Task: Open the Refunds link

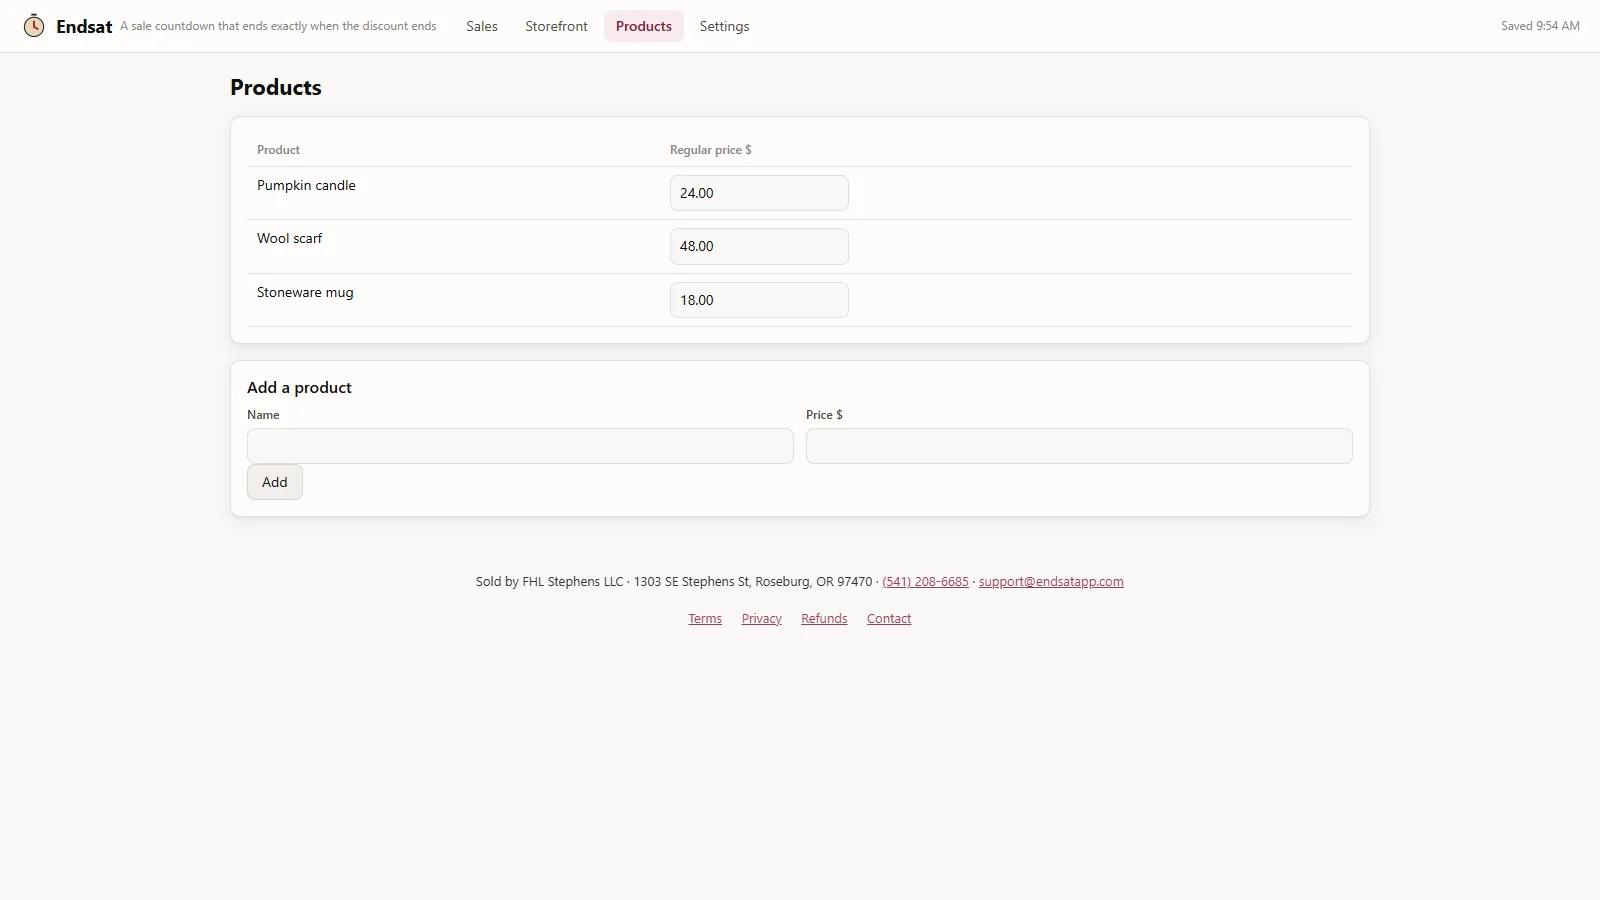Action: point(824,619)
